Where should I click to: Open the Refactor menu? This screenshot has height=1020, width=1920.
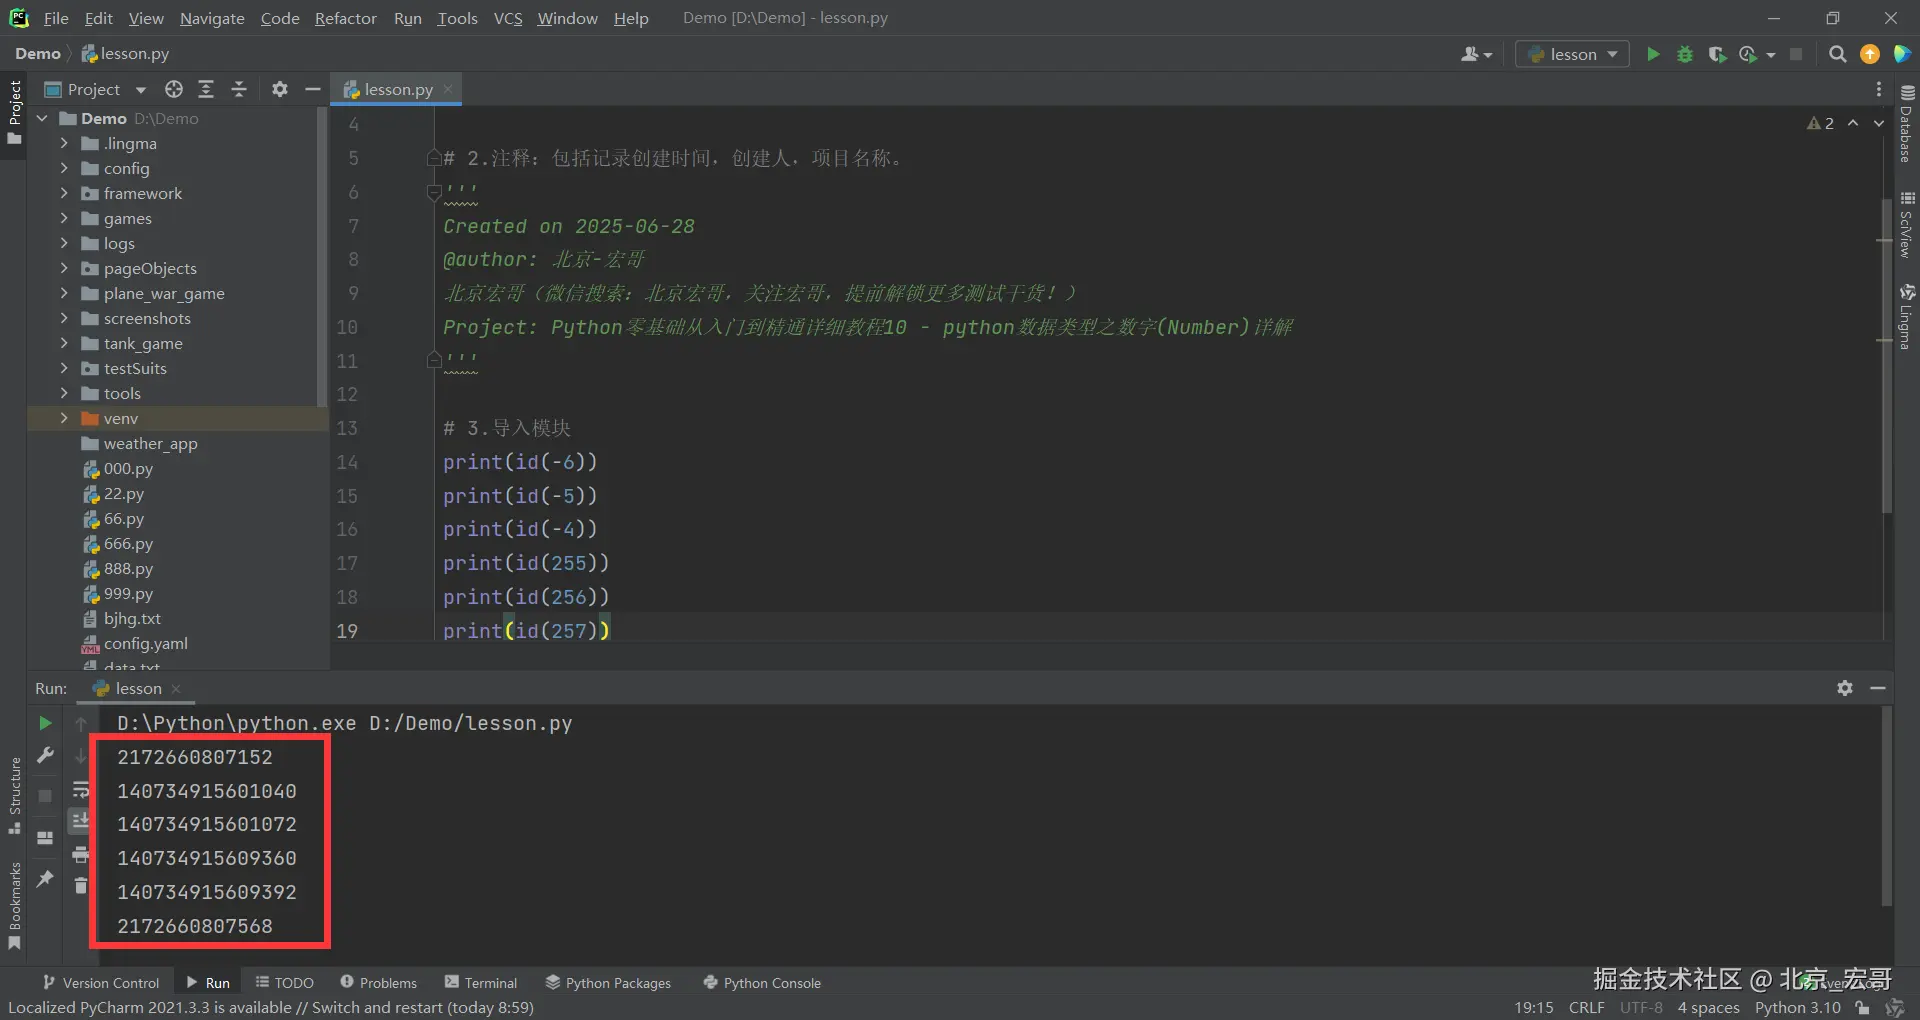click(345, 18)
